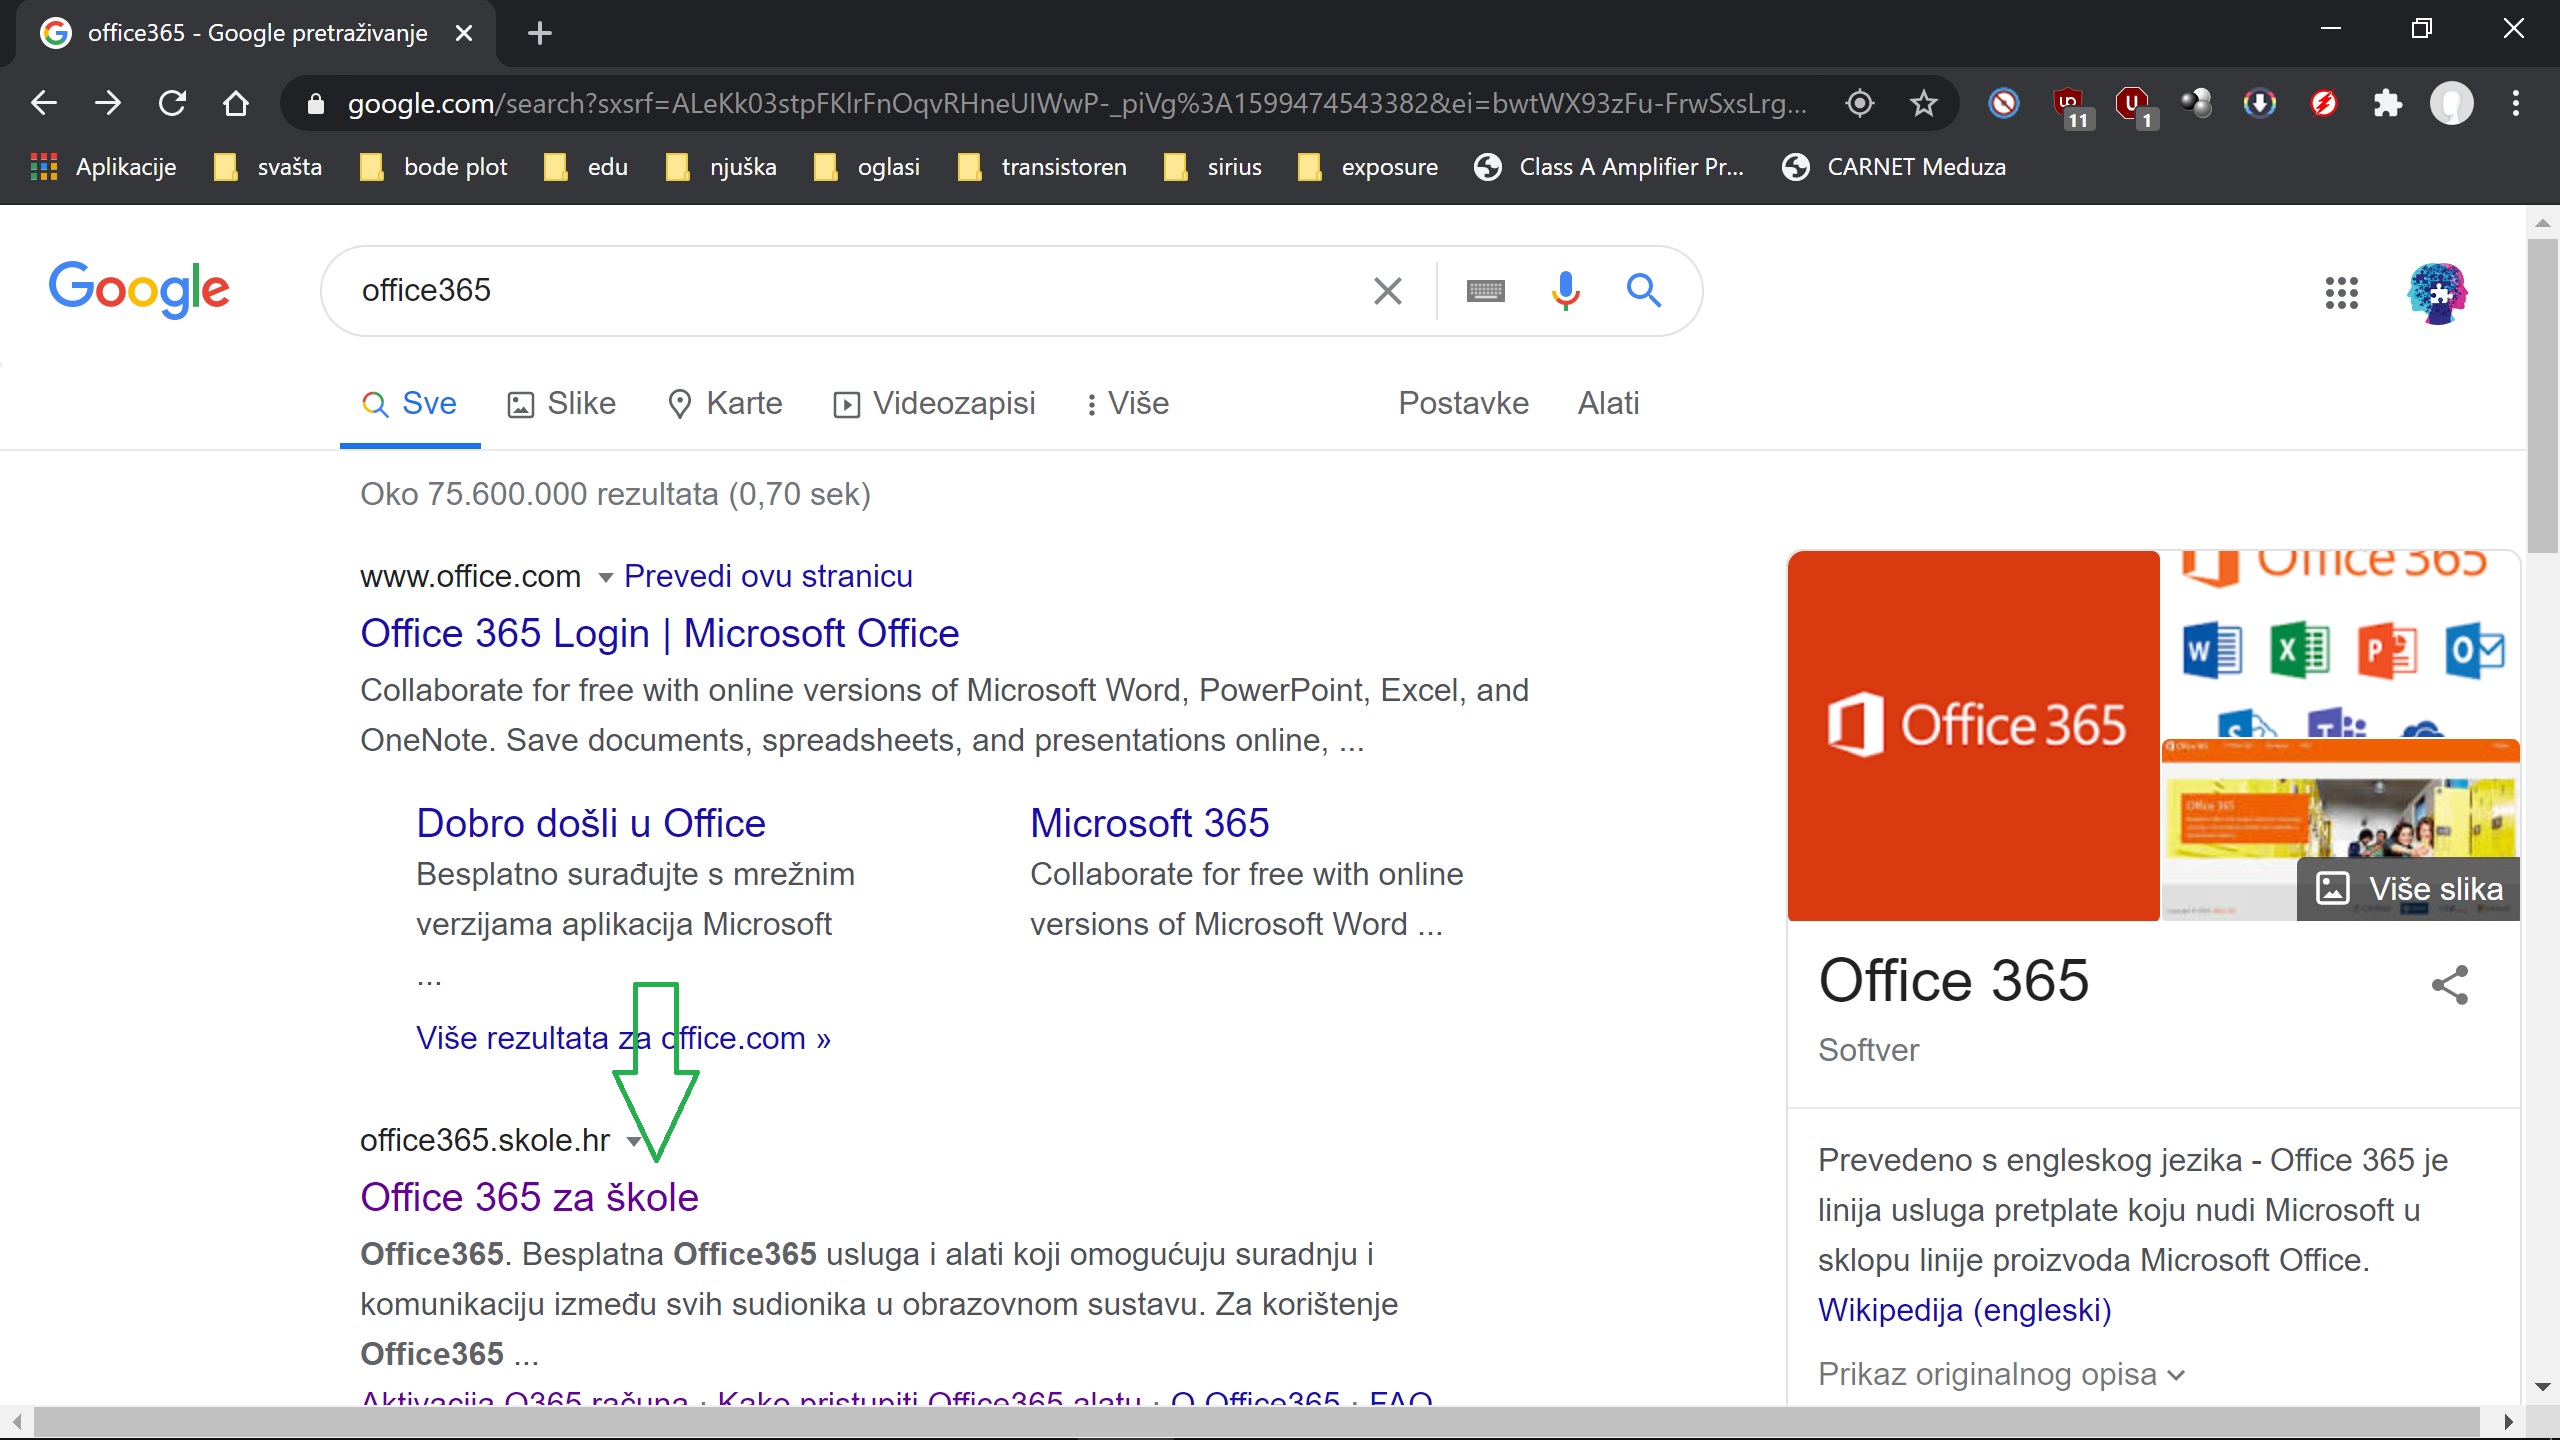Image resolution: width=2560 pixels, height=1440 pixels.
Task: Click Prevedi ovu stranicu link
Action: tap(768, 577)
